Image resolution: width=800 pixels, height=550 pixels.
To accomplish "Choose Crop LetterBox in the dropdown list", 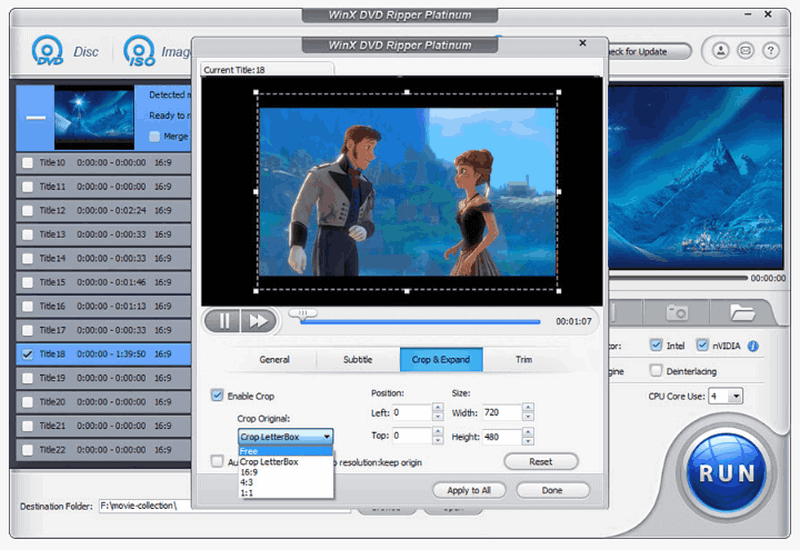I will tap(286, 462).
